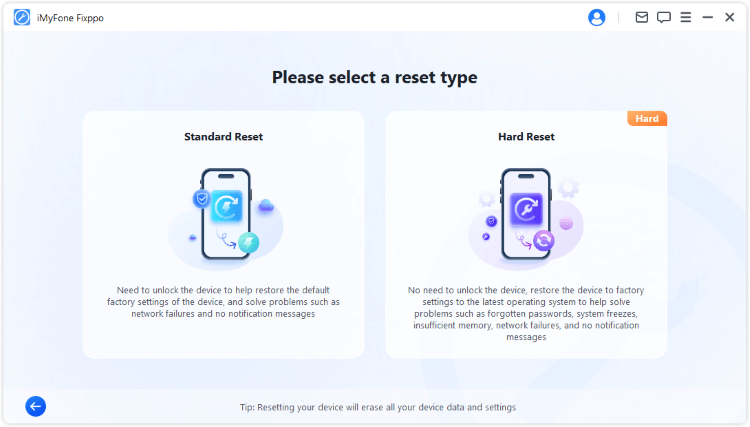Select the Standard Reset option title
Screen dimensions: 750x427
pyautogui.click(x=223, y=137)
